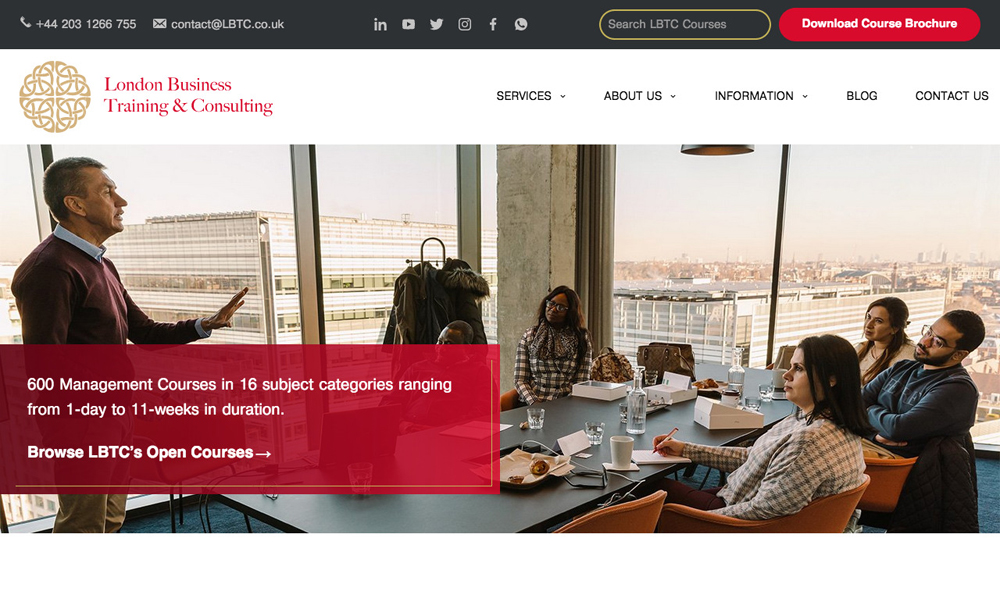
Task: Open the YouTube icon link
Action: [408, 24]
